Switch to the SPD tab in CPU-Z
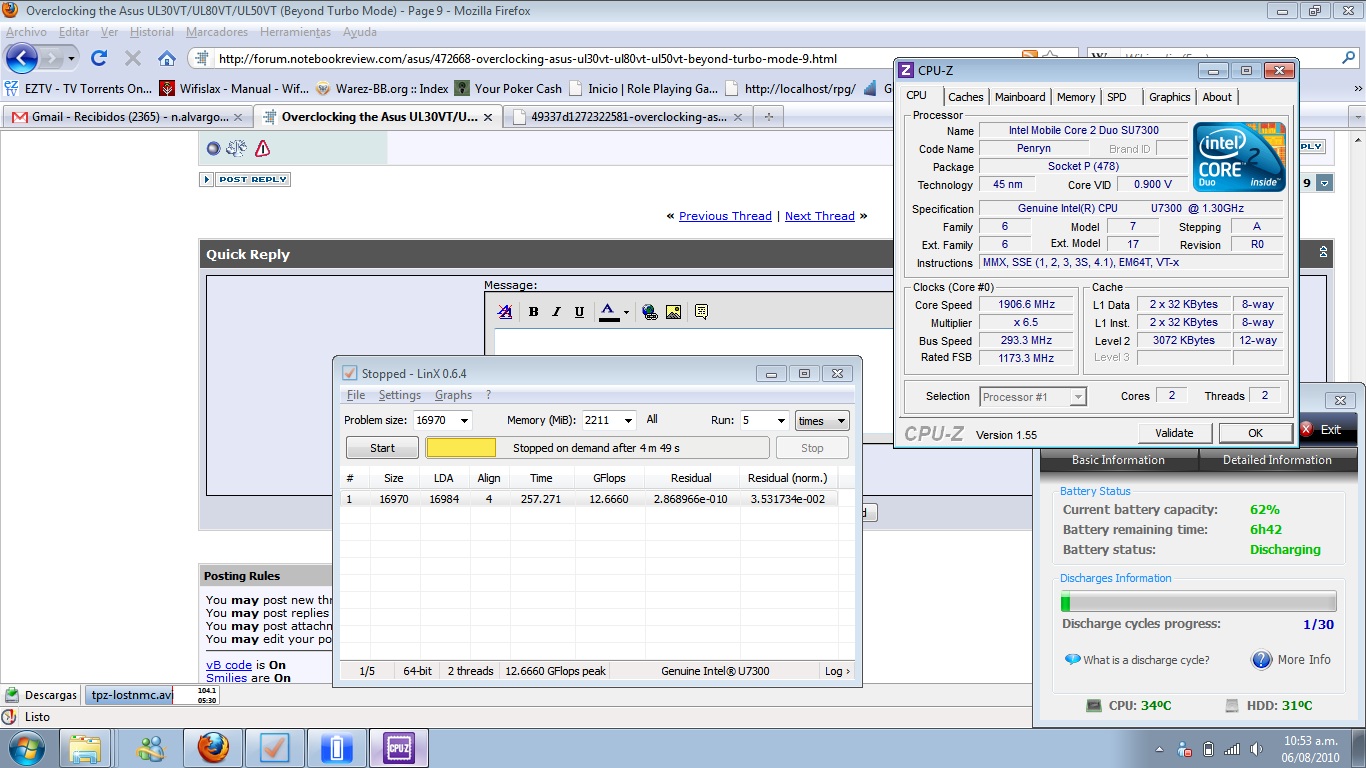1366x768 pixels. (1117, 97)
